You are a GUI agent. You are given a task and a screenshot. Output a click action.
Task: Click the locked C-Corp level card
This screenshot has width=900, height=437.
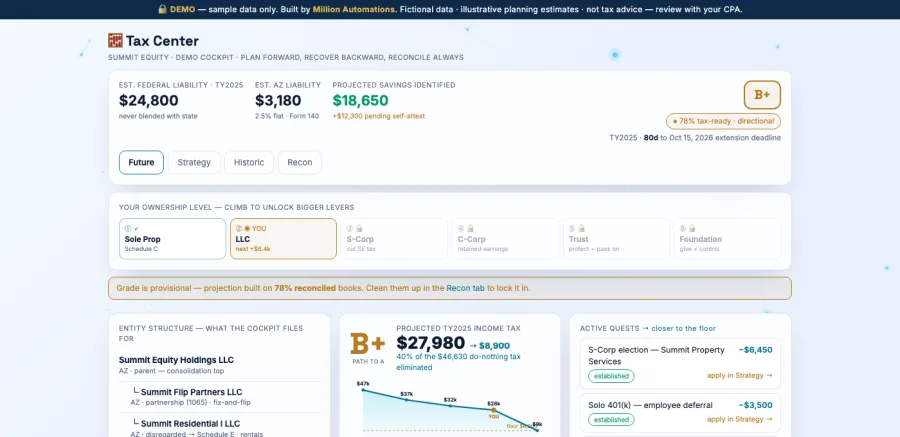[x=506, y=239]
